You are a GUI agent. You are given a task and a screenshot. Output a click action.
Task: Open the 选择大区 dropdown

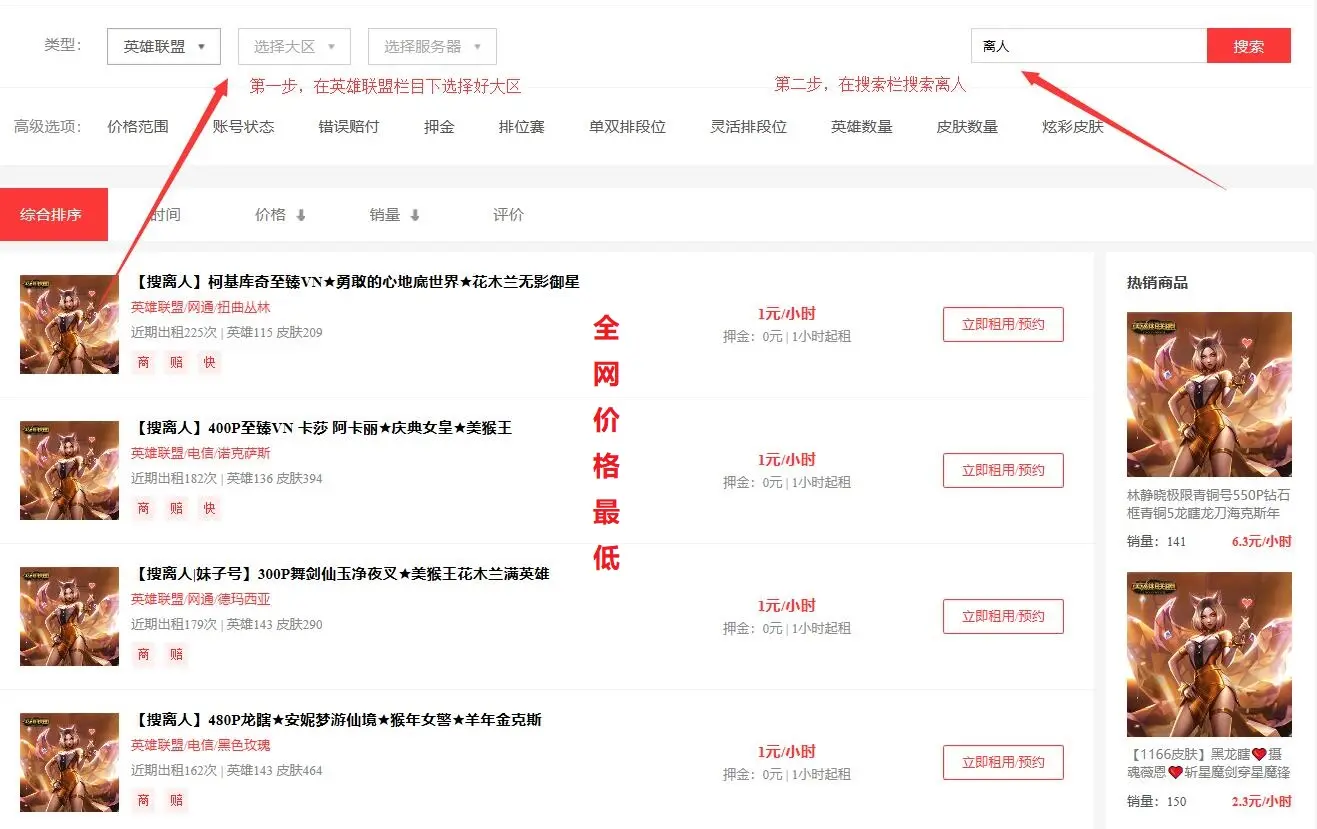[x=294, y=46]
